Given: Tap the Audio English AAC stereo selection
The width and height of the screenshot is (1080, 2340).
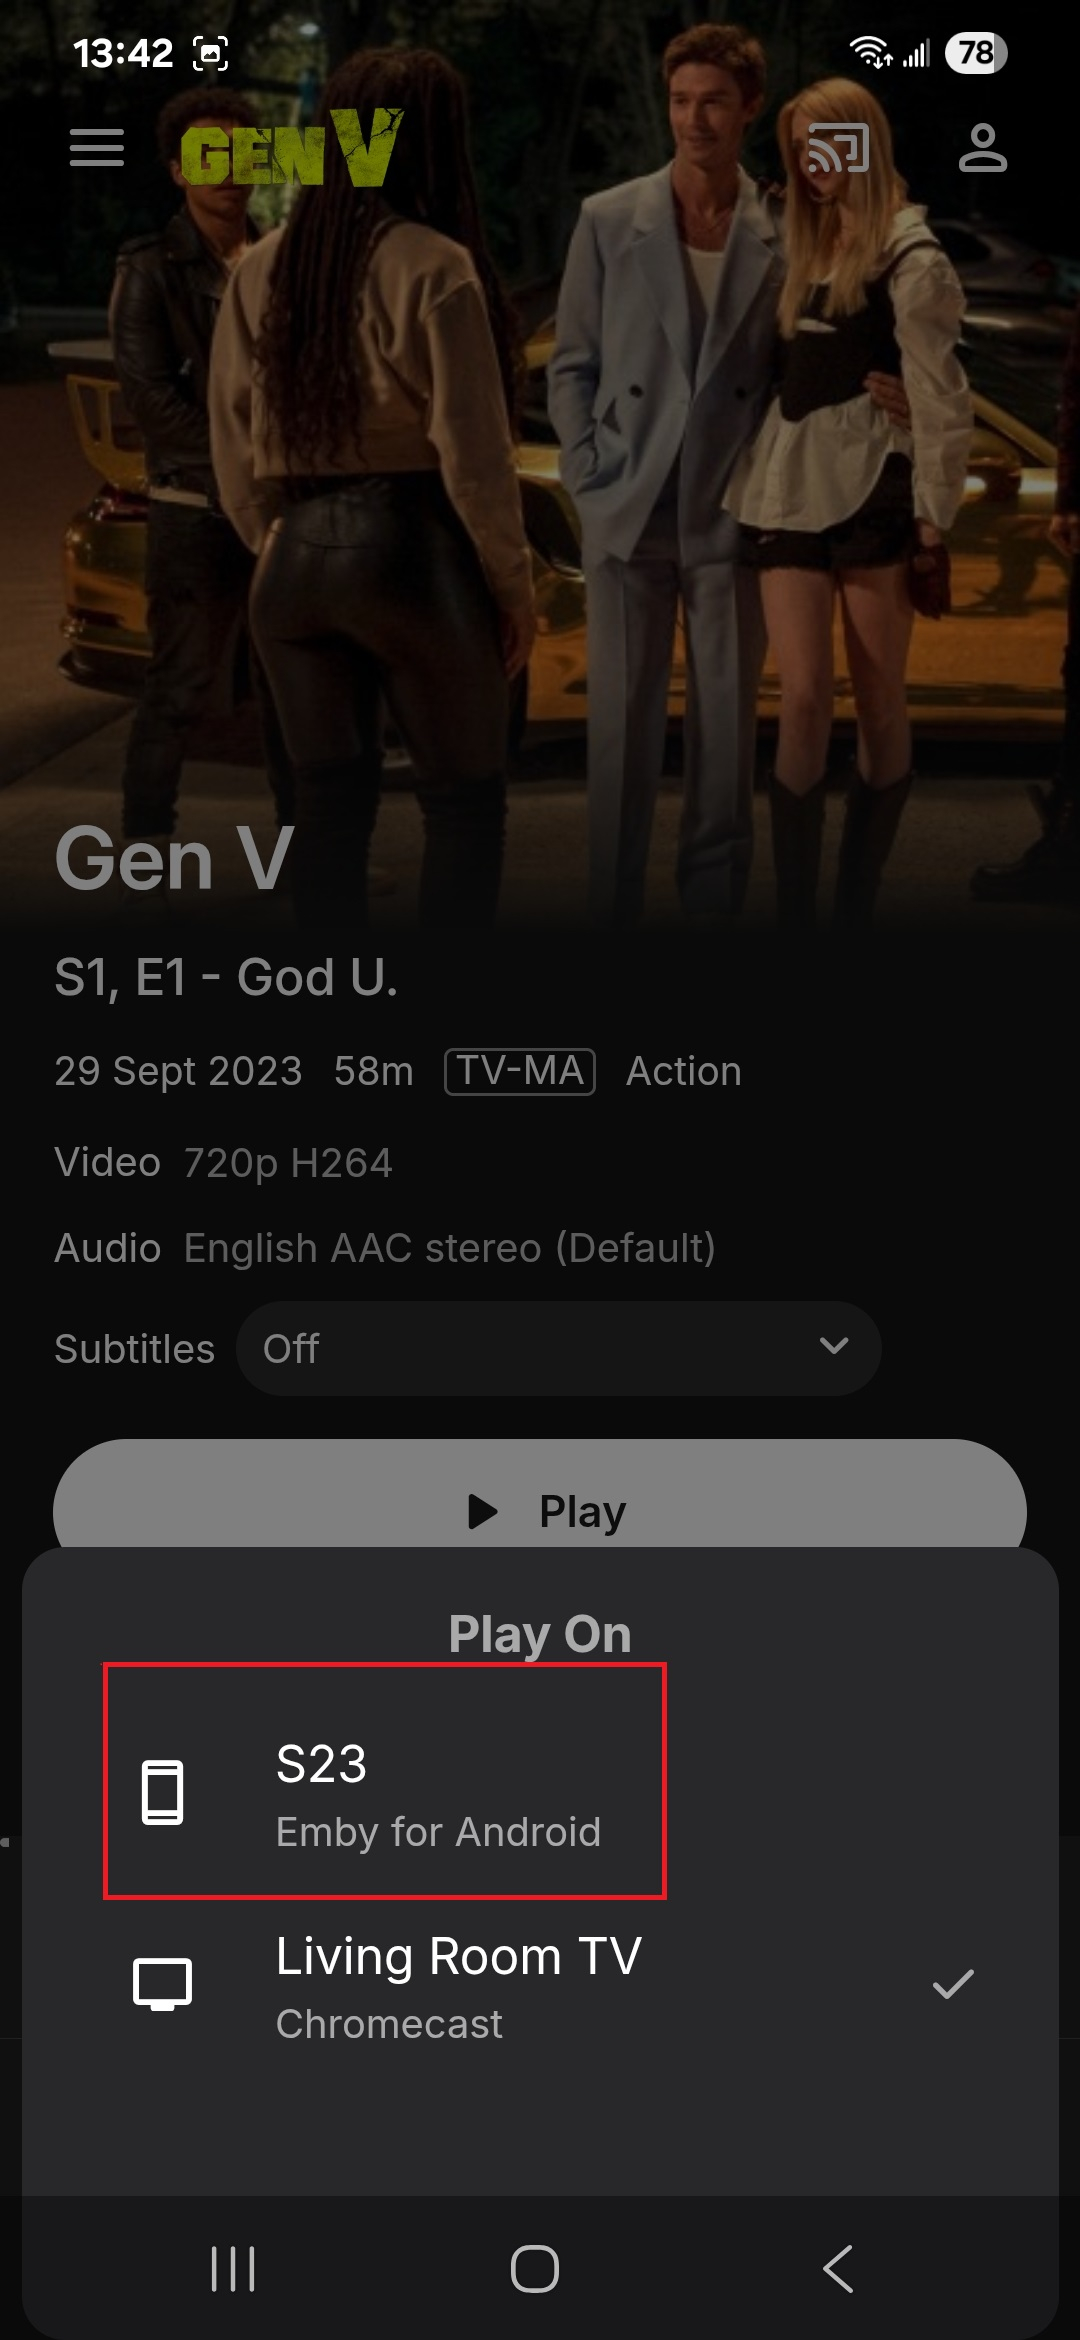Looking at the screenshot, I should click(449, 1248).
